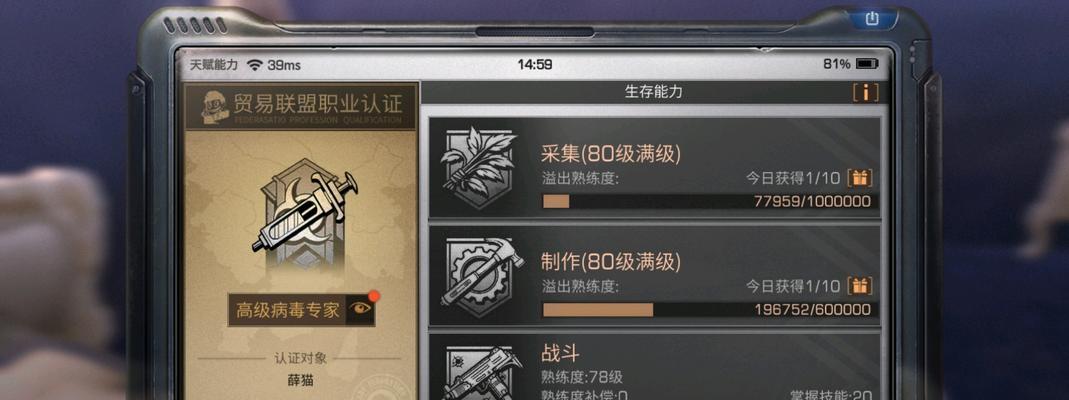Open the 战斗 skill entry
Viewport: 1069px width, 400px height.
pyautogui.click(x=654, y=366)
